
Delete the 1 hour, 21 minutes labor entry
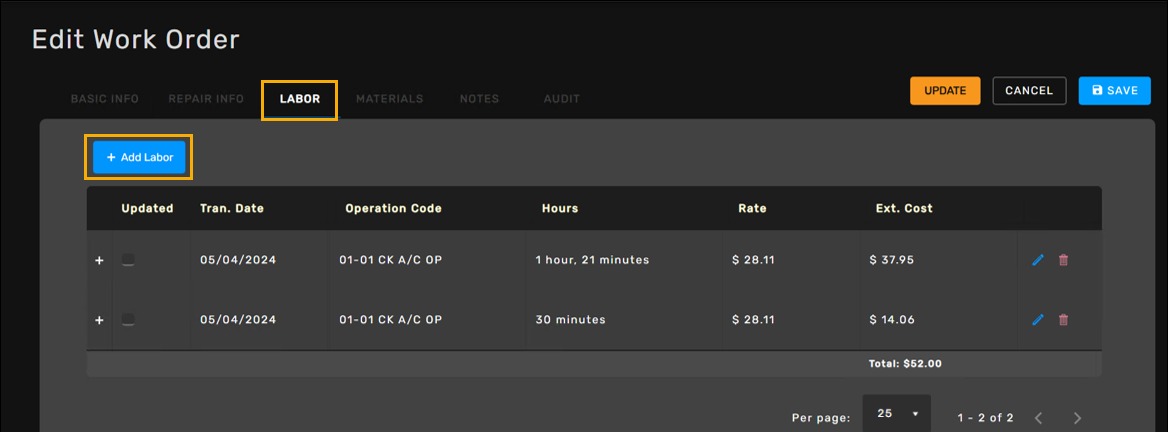tap(1063, 260)
